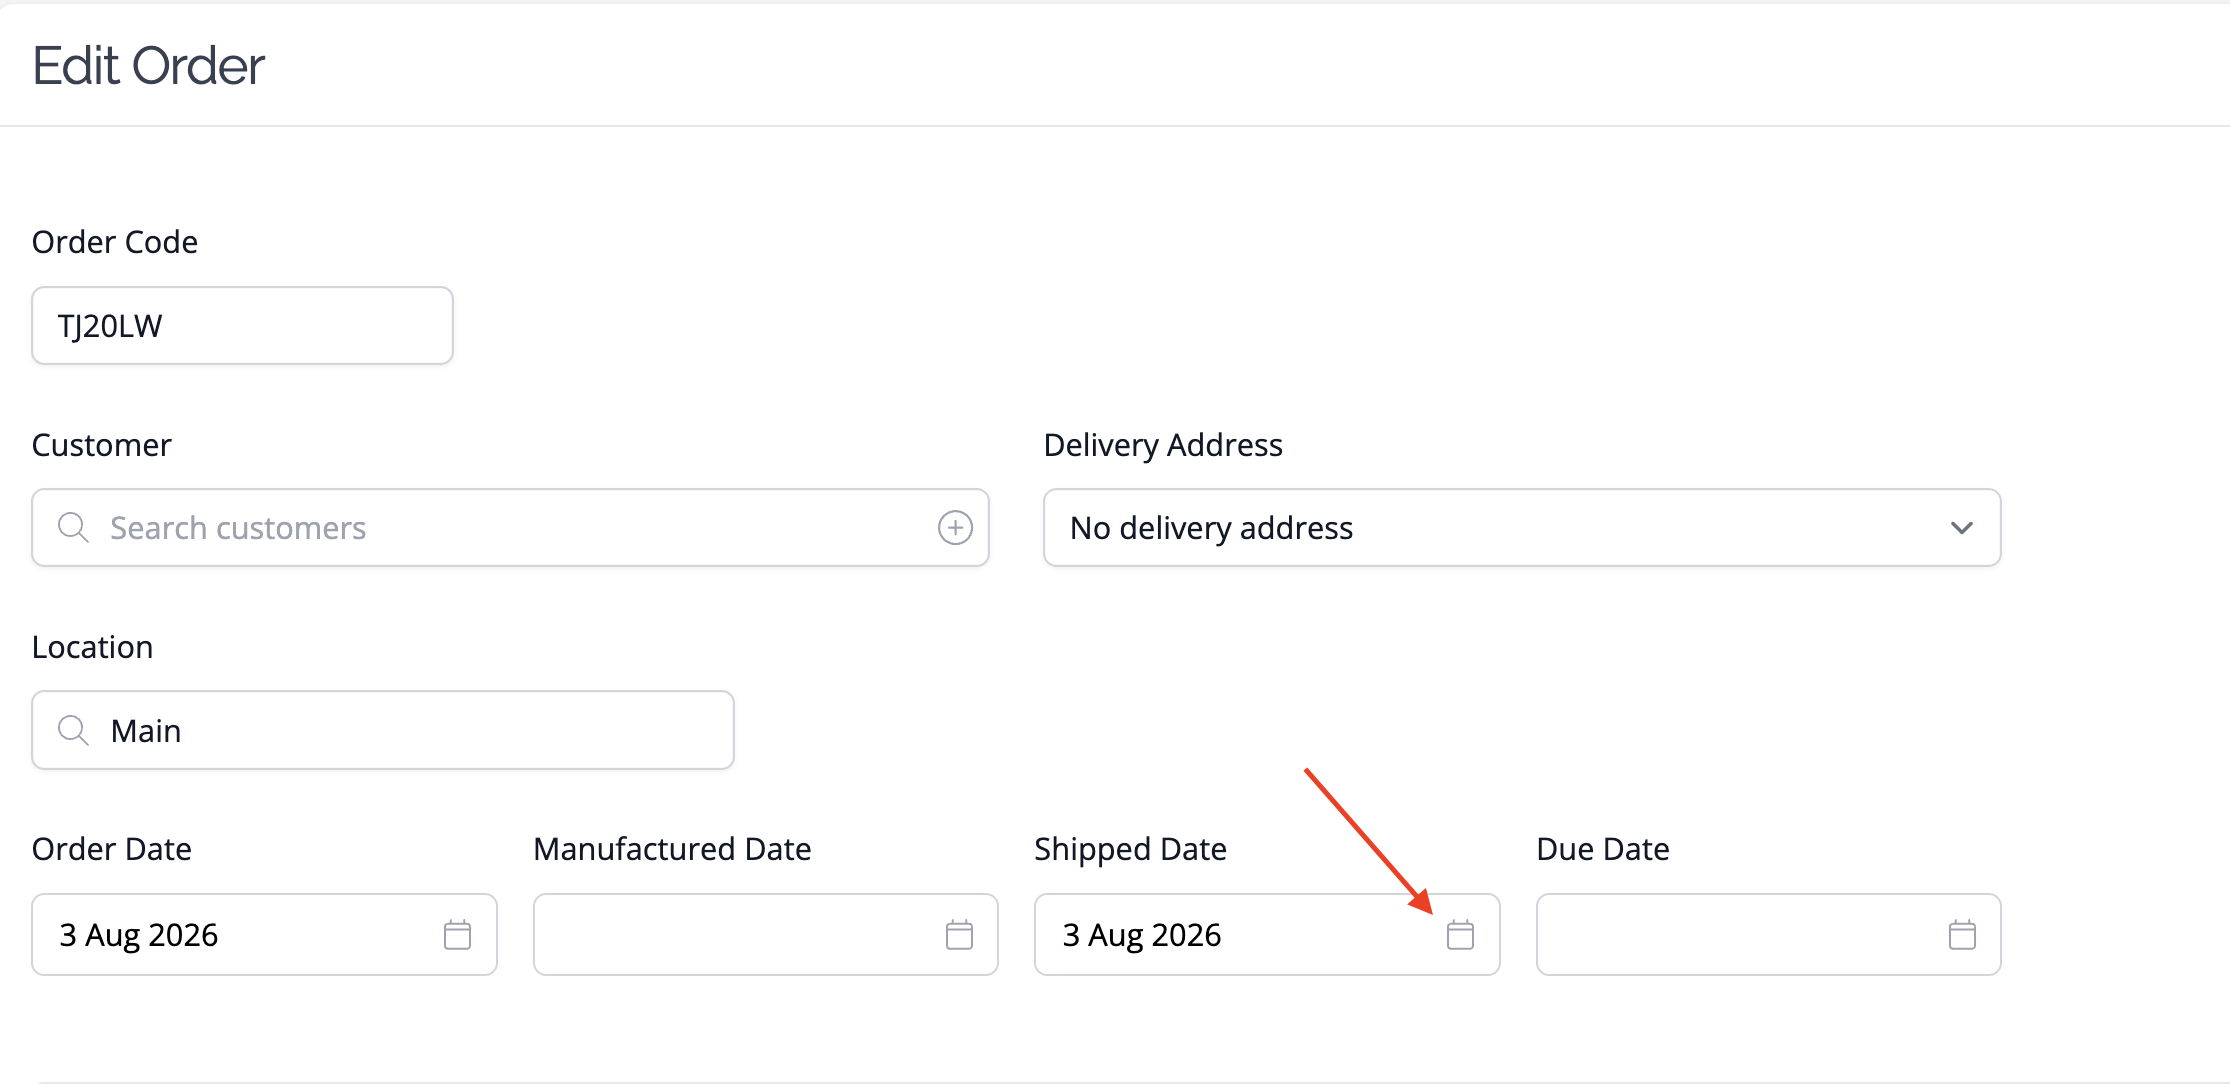Open the Order Date calendar picker icon
Viewport: 2230px width, 1084px height.
click(x=457, y=935)
